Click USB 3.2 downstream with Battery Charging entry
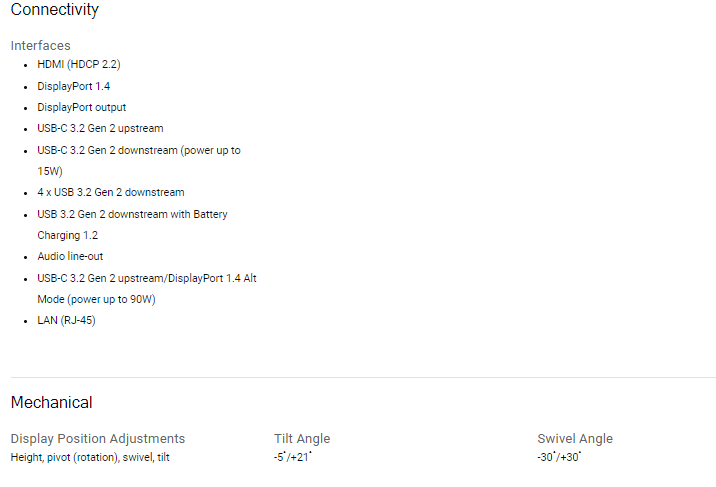Screen dimensions: 716x487 coord(132,225)
